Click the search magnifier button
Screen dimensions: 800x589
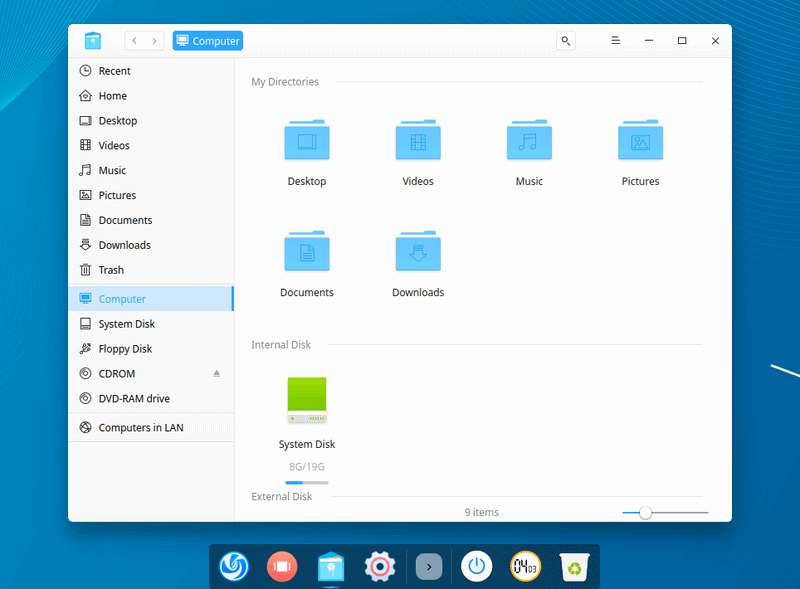[x=566, y=41]
